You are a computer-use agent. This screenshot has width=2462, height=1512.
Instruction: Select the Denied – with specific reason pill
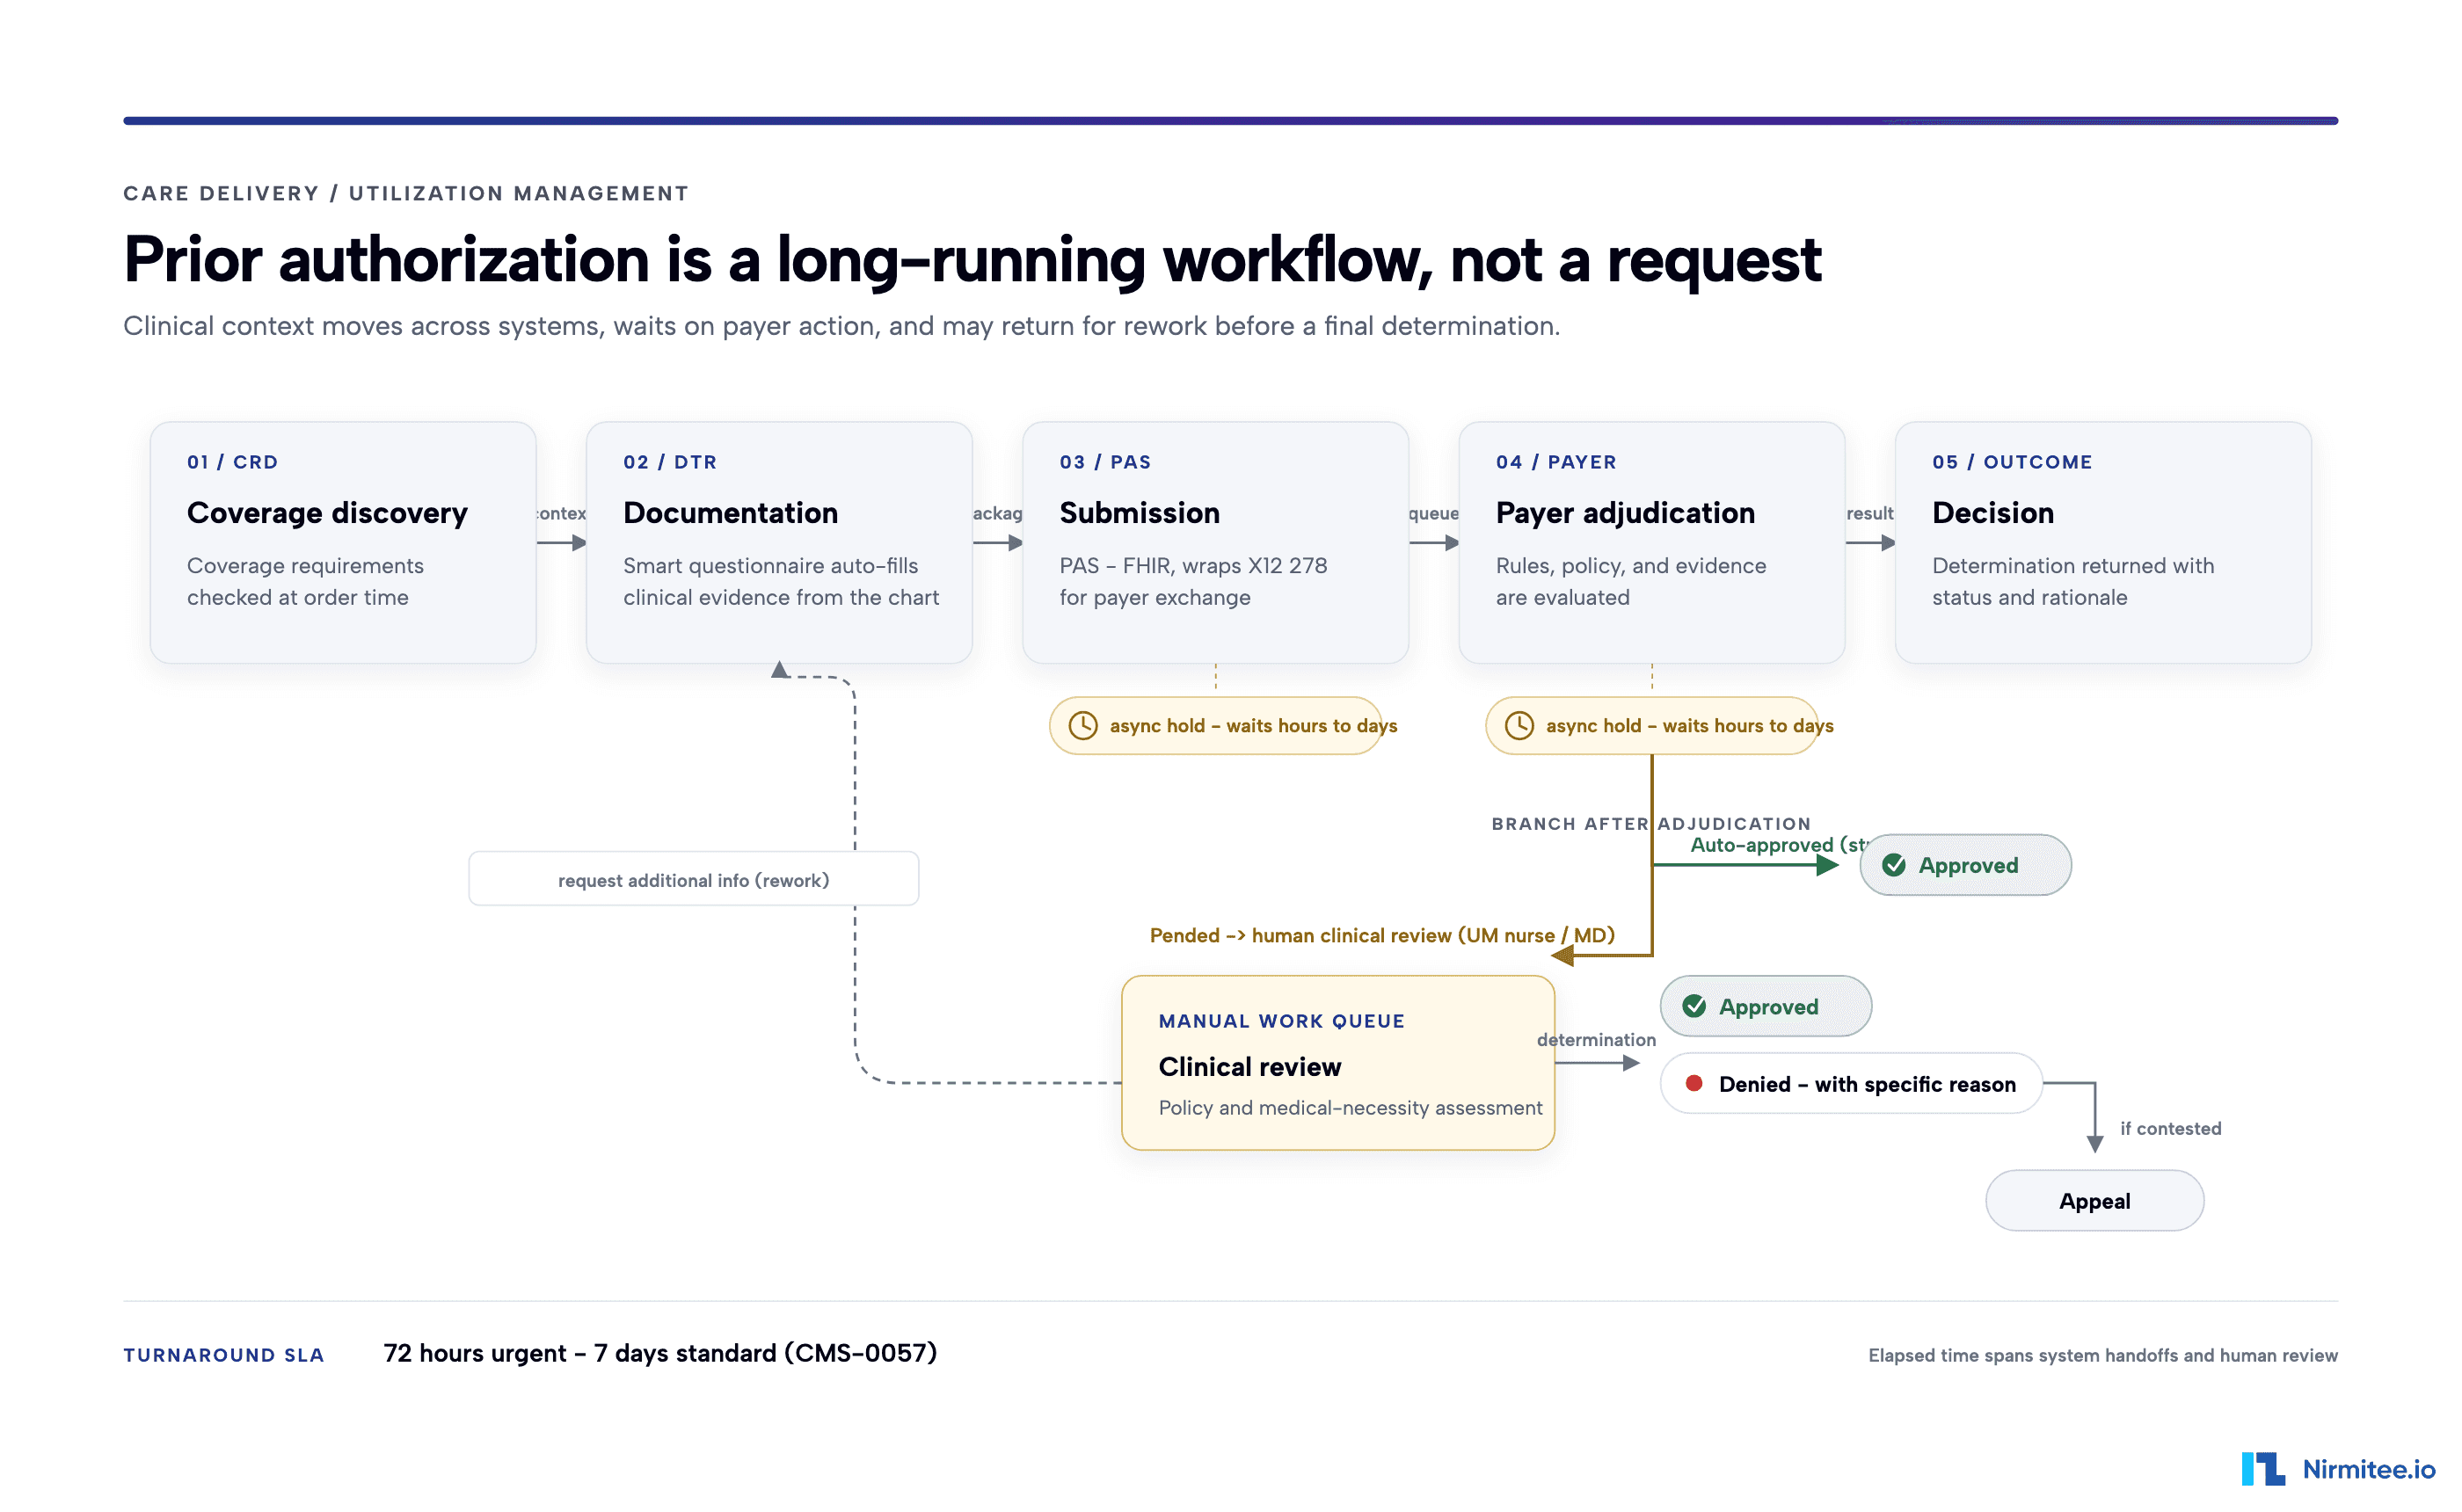tap(1851, 1083)
